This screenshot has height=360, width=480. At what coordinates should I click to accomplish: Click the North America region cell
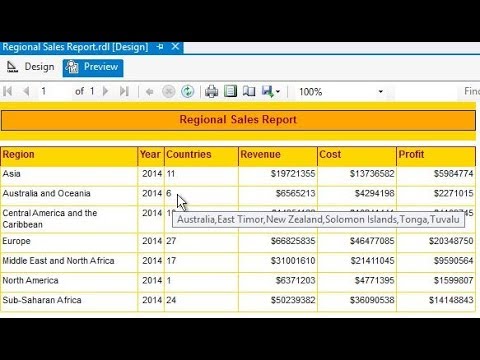(x=69, y=282)
